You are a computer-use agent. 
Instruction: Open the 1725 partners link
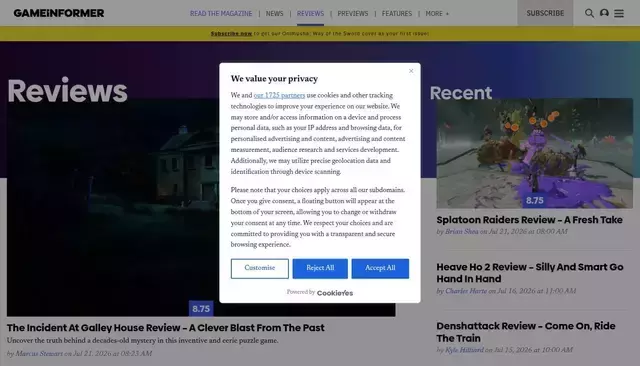pos(279,95)
